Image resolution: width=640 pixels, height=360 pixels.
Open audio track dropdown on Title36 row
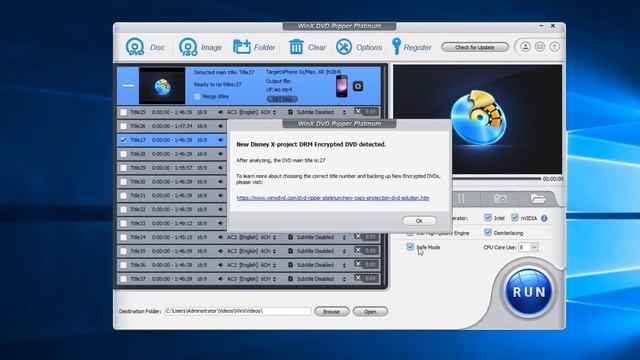pyautogui.click(x=274, y=265)
